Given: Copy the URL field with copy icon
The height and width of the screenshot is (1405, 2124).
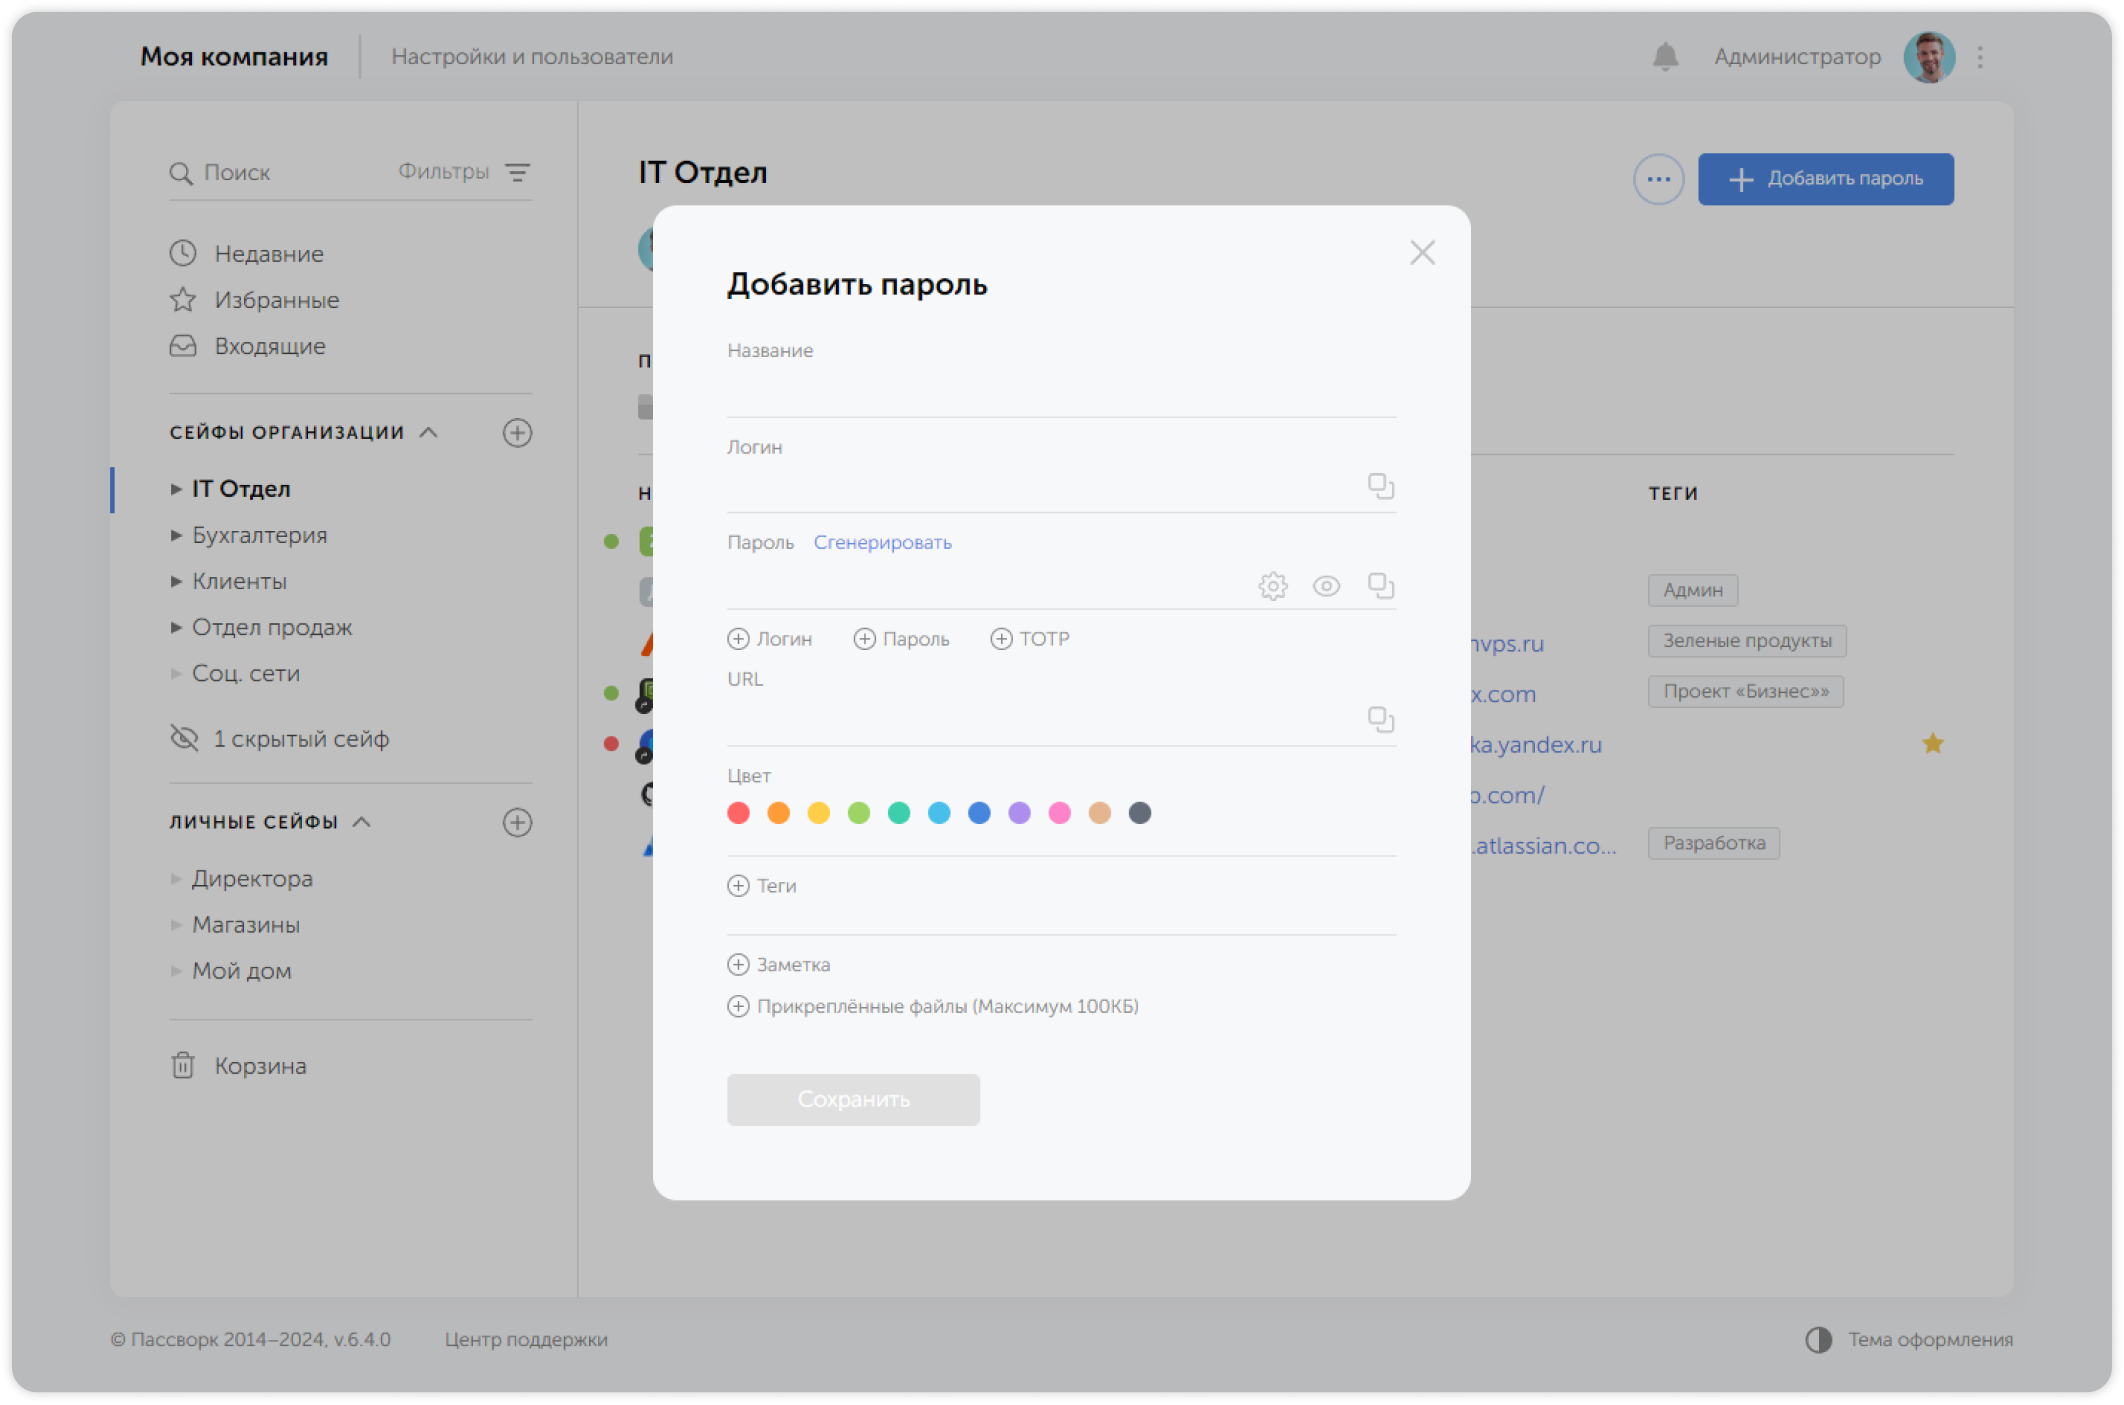Looking at the screenshot, I should click(x=1380, y=719).
